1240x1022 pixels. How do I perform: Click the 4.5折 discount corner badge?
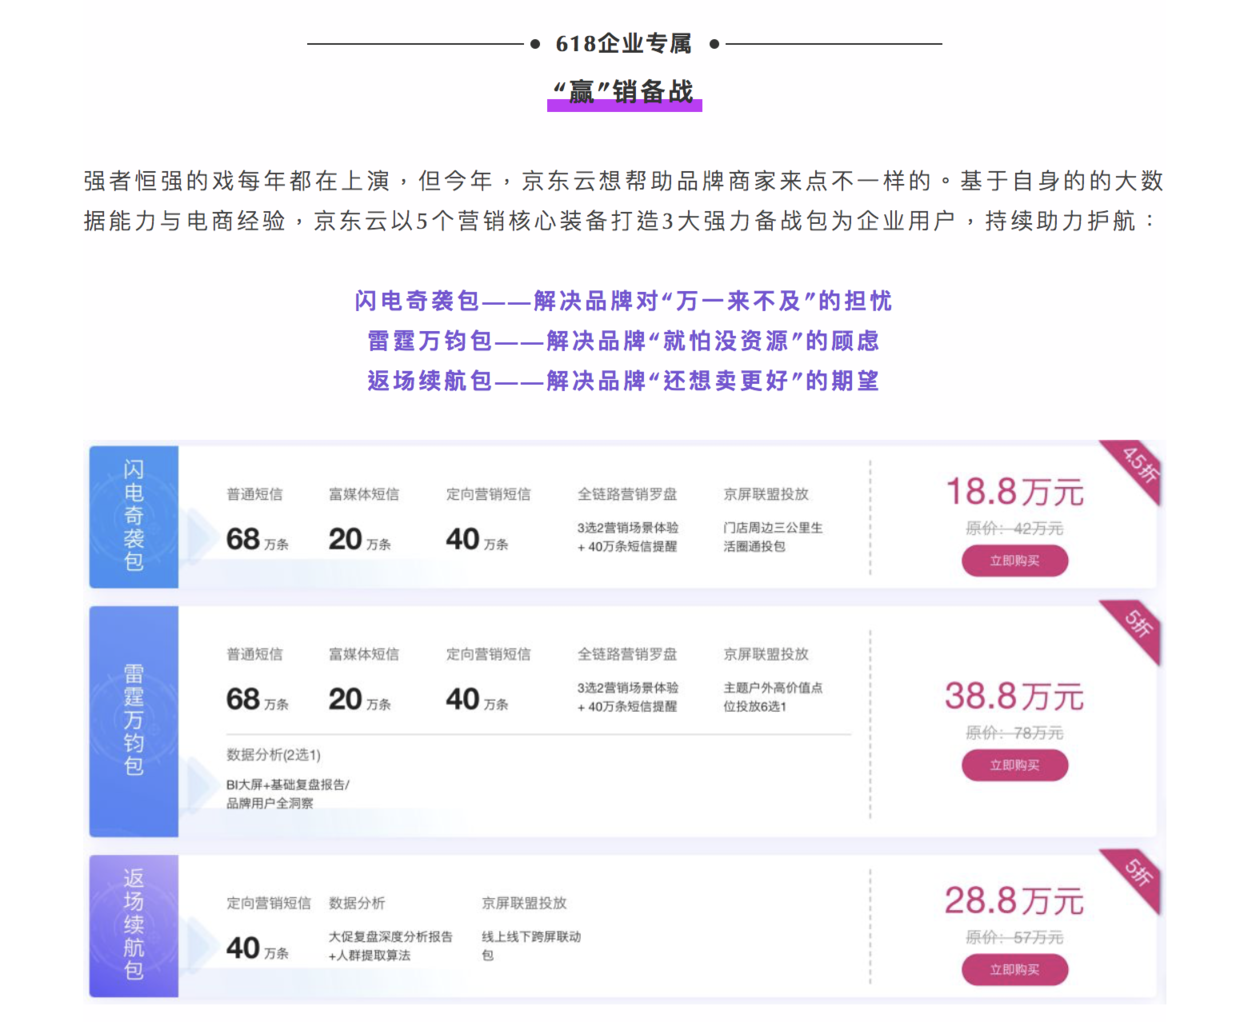pos(1138,466)
